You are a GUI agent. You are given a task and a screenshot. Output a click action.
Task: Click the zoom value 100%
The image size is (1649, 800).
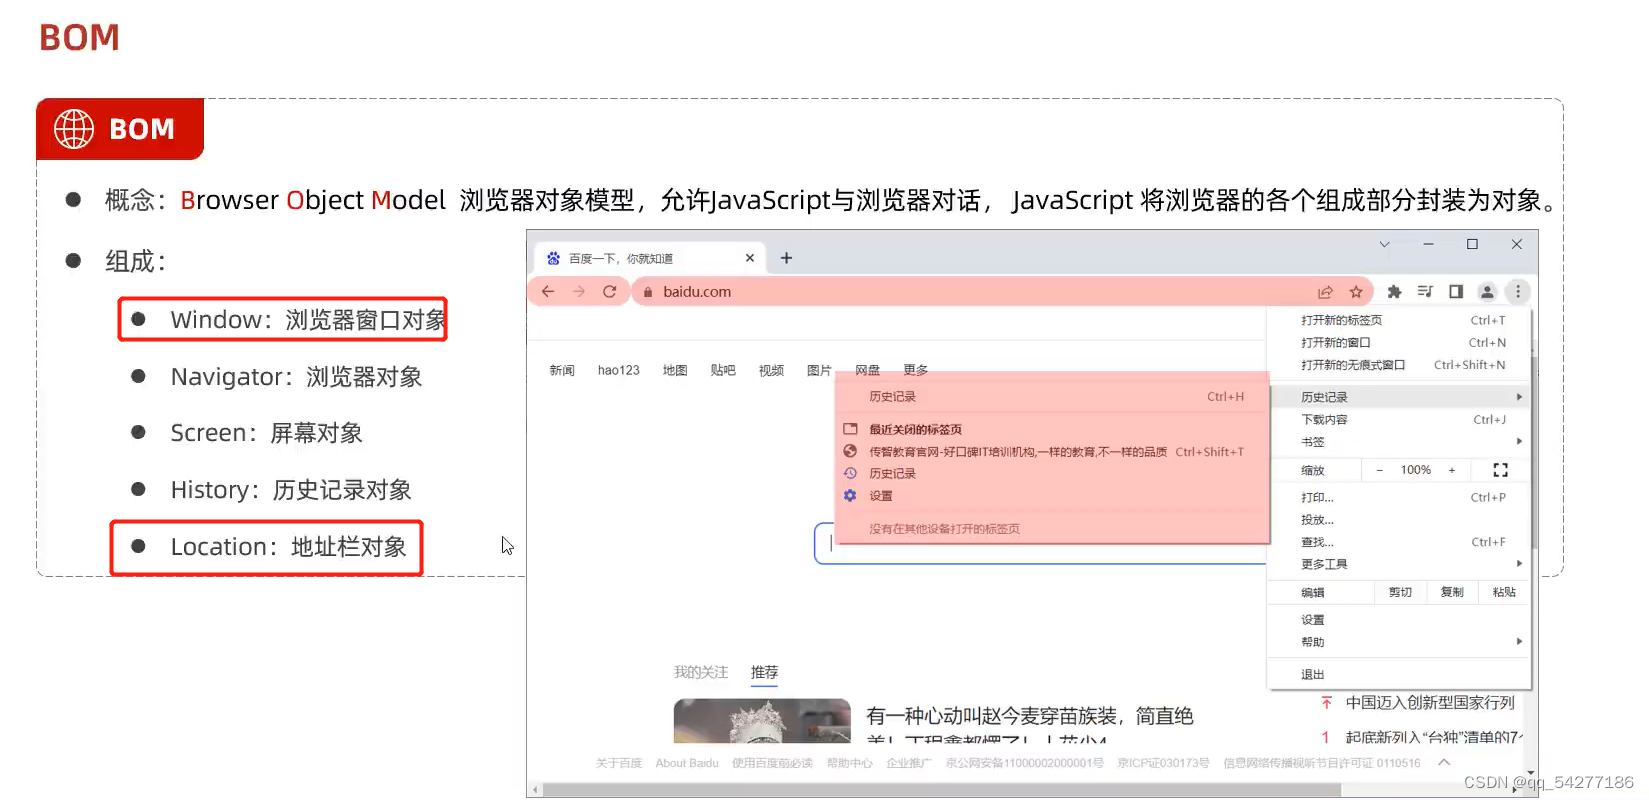pyautogui.click(x=1416, y=470)
